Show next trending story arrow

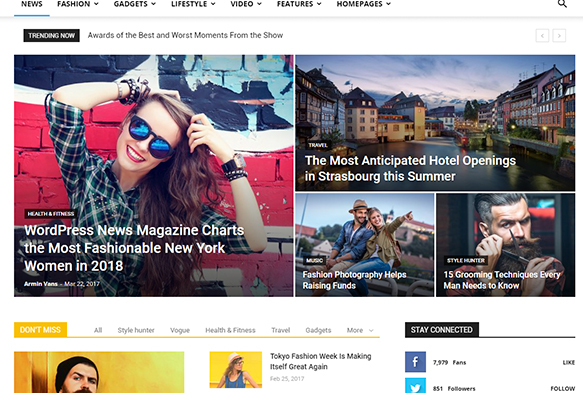pyautogui.click(x=559, y=36)
